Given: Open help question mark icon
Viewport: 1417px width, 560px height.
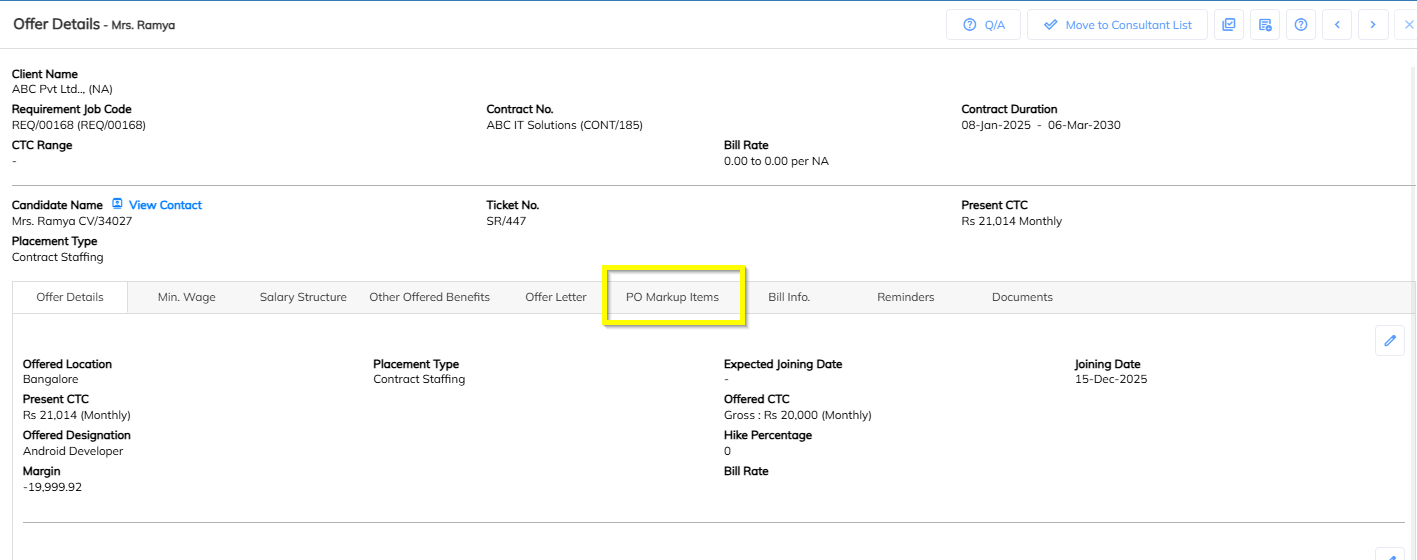Looking at the screenshot, I should (1301, 25).
